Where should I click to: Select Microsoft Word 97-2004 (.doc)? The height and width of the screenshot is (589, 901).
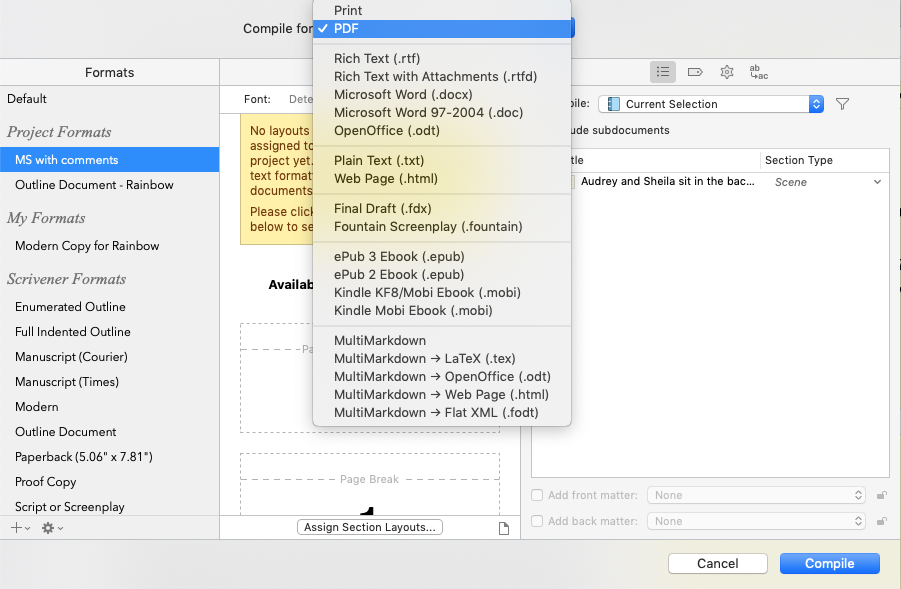tap(442, 113)
